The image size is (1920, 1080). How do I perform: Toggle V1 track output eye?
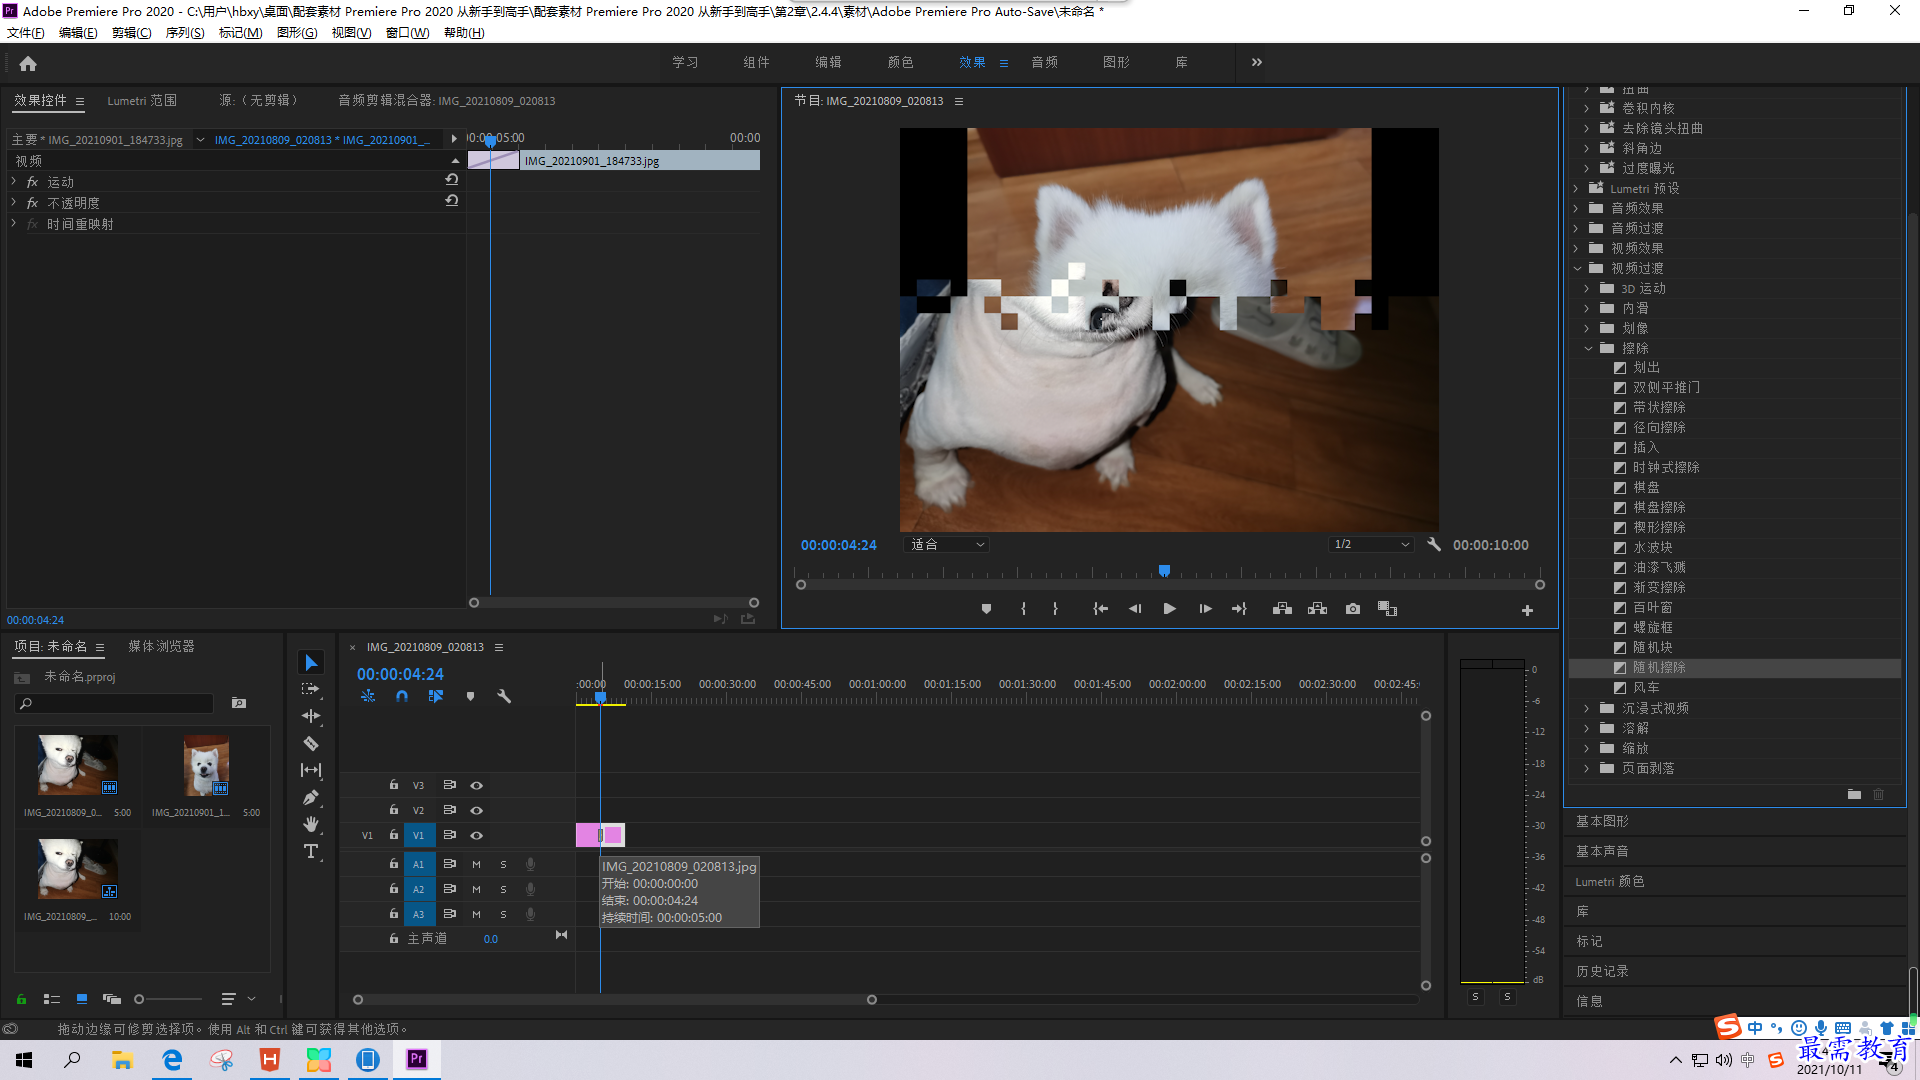[x=477, y=835]
